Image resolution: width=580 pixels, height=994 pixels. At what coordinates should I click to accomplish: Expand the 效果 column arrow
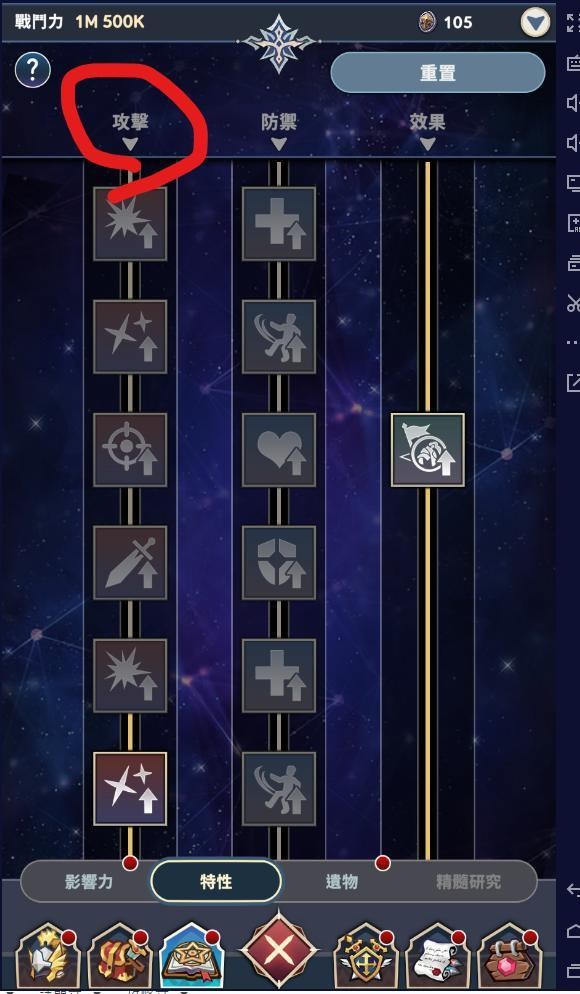(x=428, y=145)
